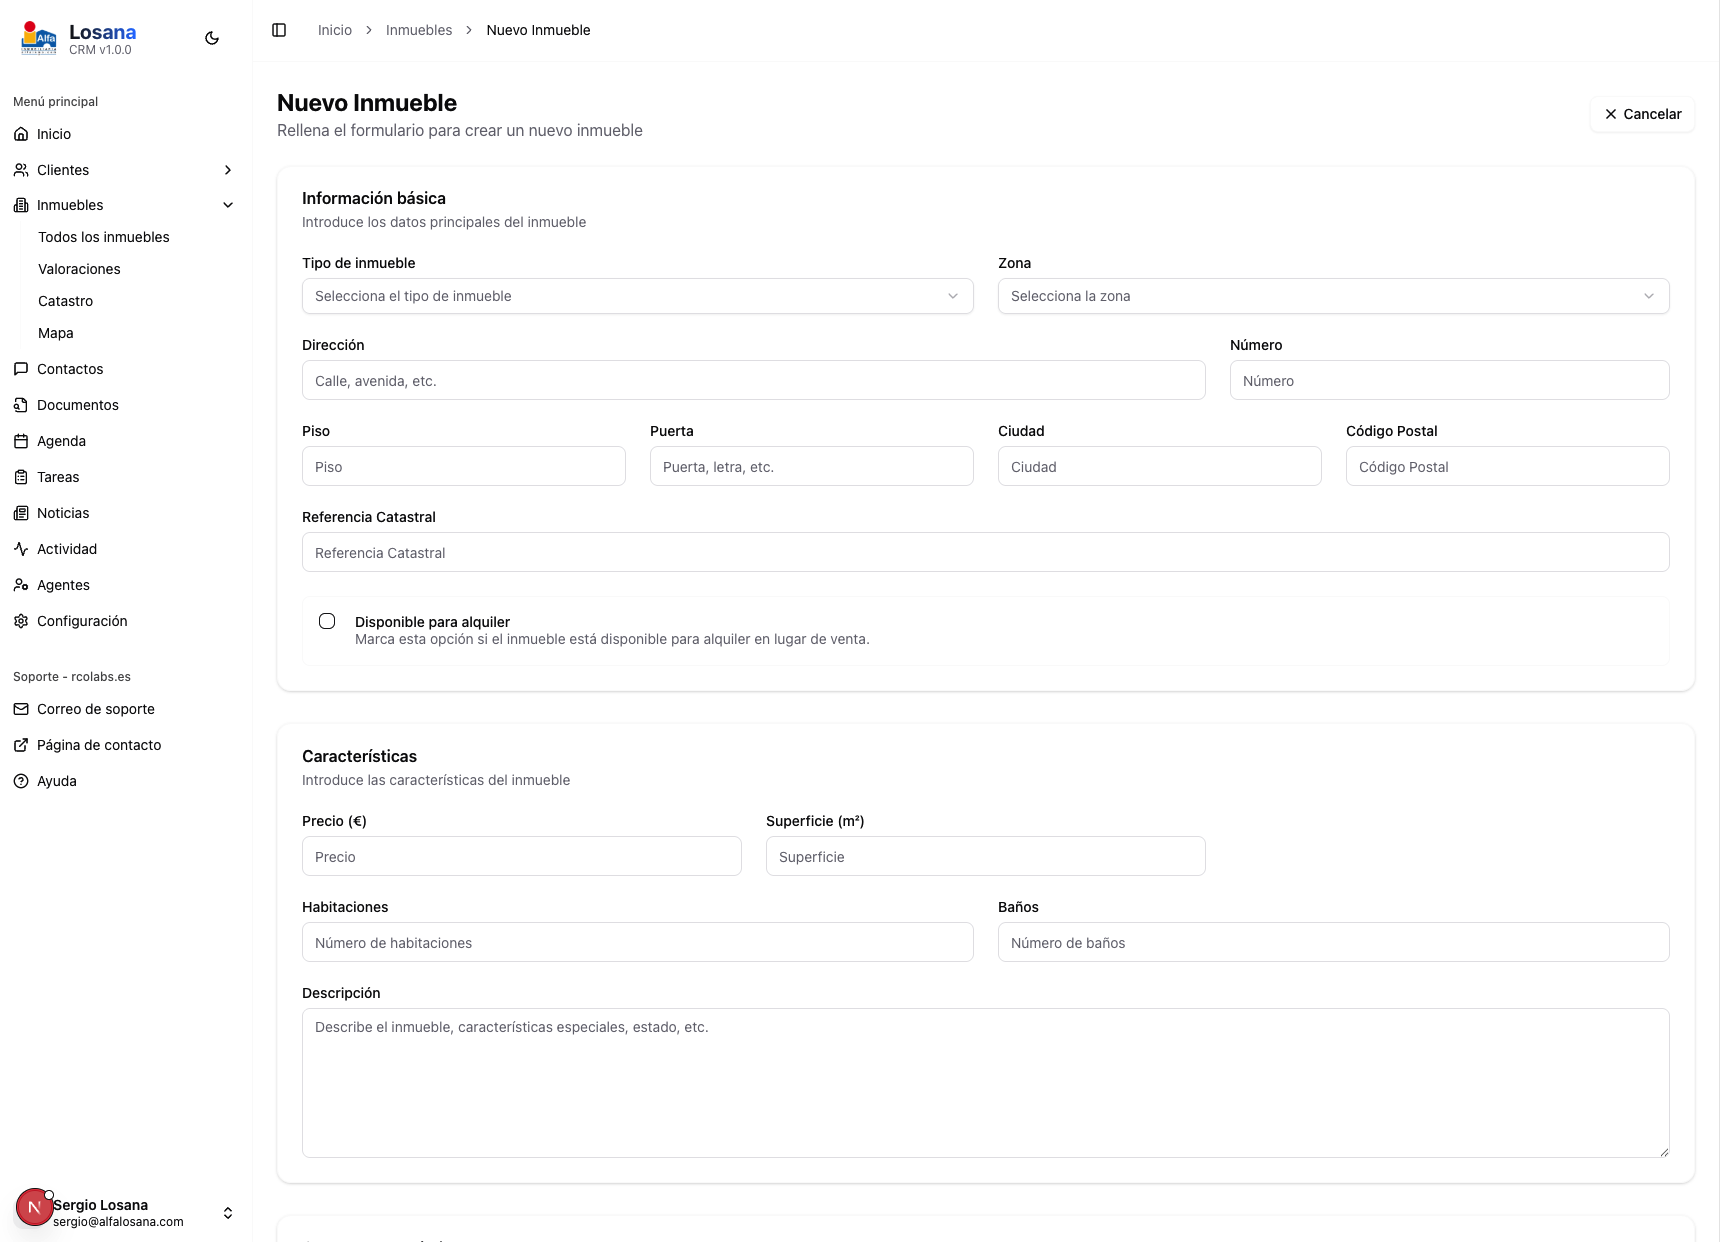Open the Tipo de inmueble dropdown
This screenshot has height=1242, width=1720.
pos(637,296)
